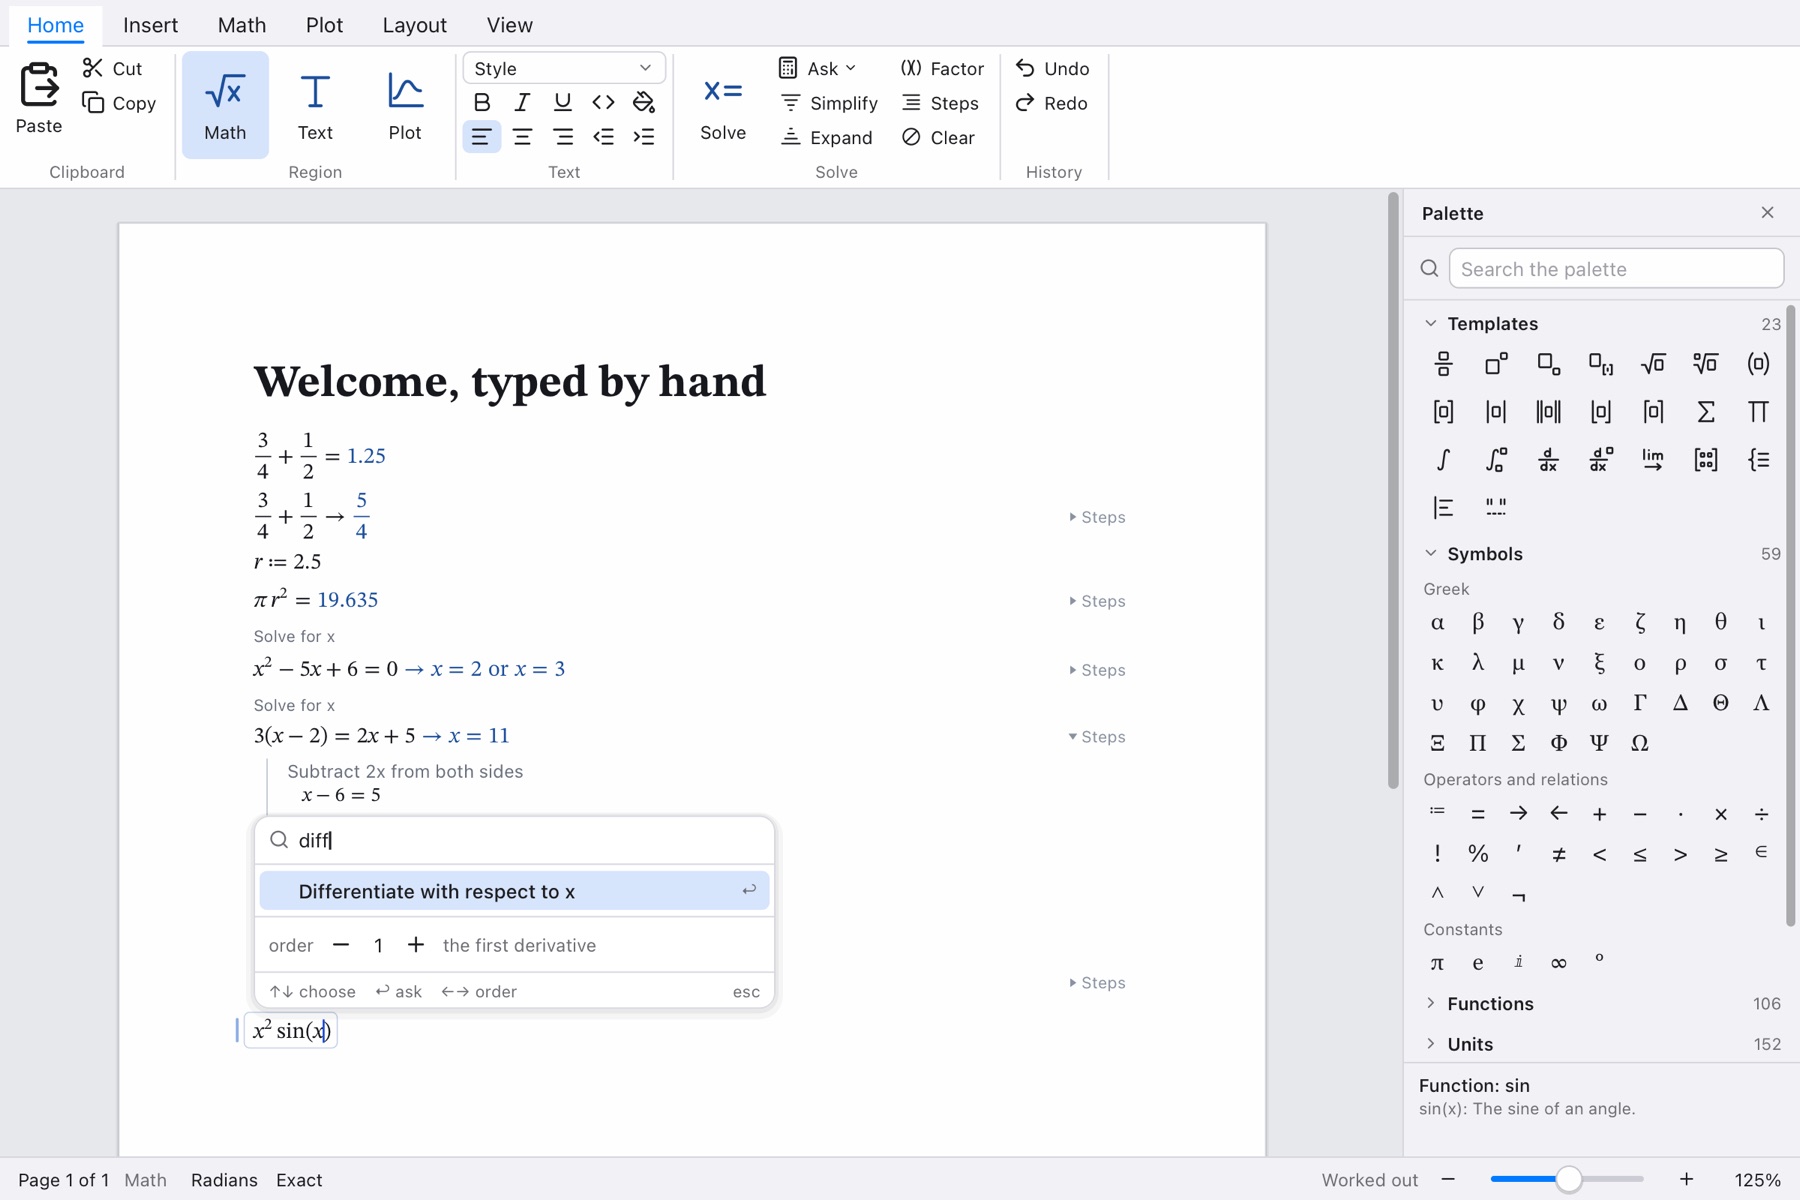
Task: Insert the fraction template from palette
Action: click(x=1443, y=364)
